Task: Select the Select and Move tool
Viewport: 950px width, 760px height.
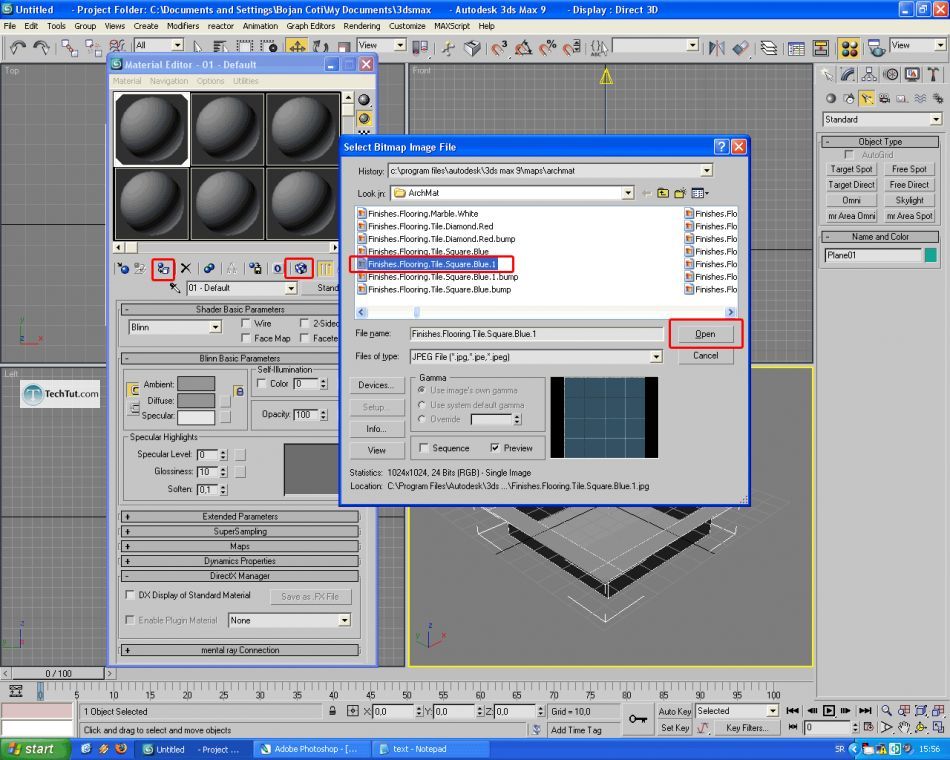Action: pyautogui.click(x=297, y=47)
